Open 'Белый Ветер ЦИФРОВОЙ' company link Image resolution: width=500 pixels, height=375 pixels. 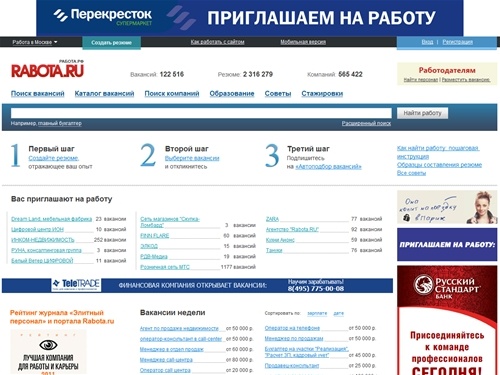click(x=42, y=260)
